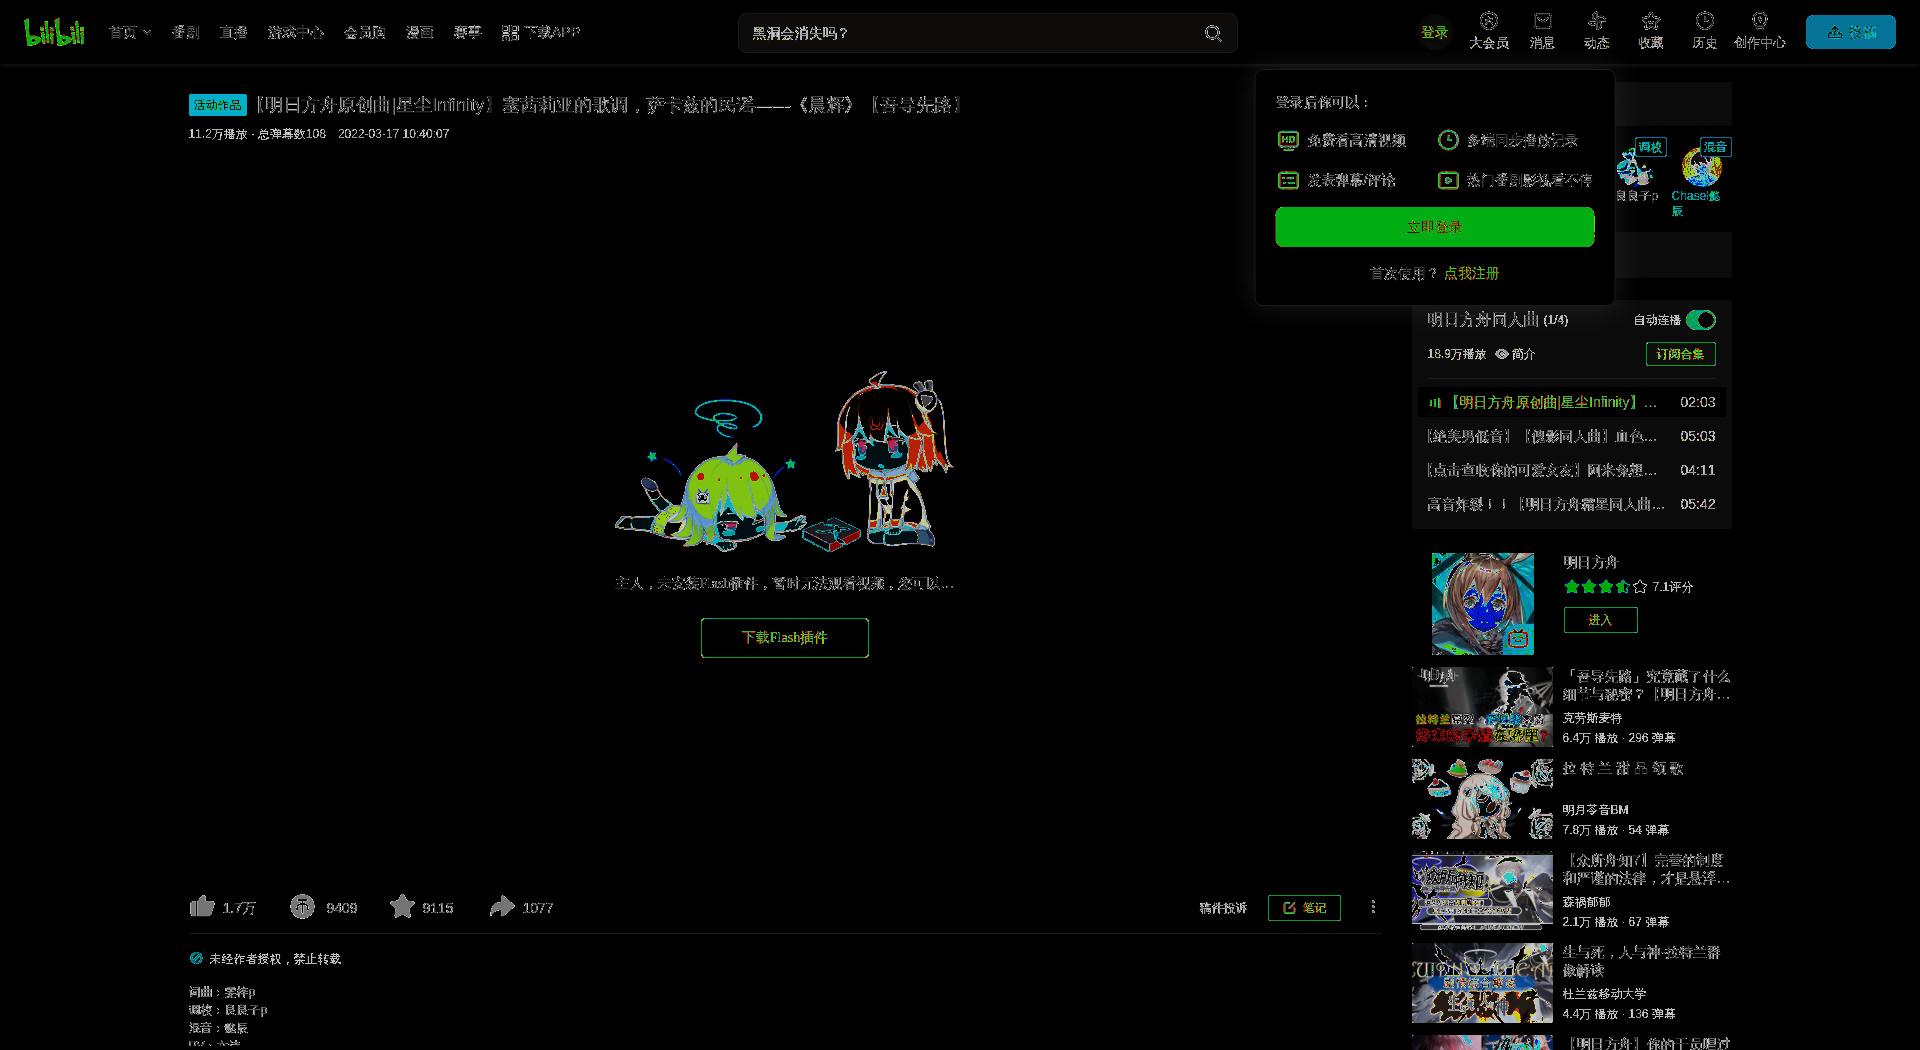Click the search magnifier icon

click(1213, 33)
